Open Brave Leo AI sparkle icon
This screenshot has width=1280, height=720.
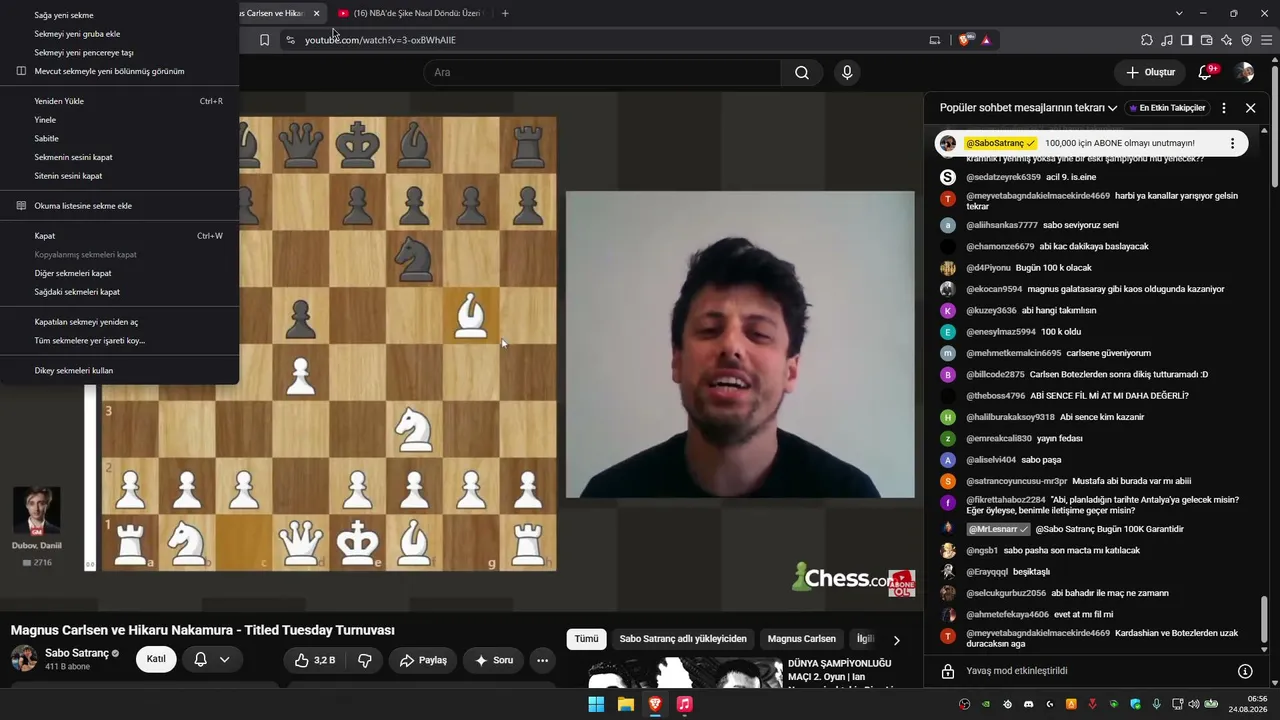click(x=1226, y=40)
